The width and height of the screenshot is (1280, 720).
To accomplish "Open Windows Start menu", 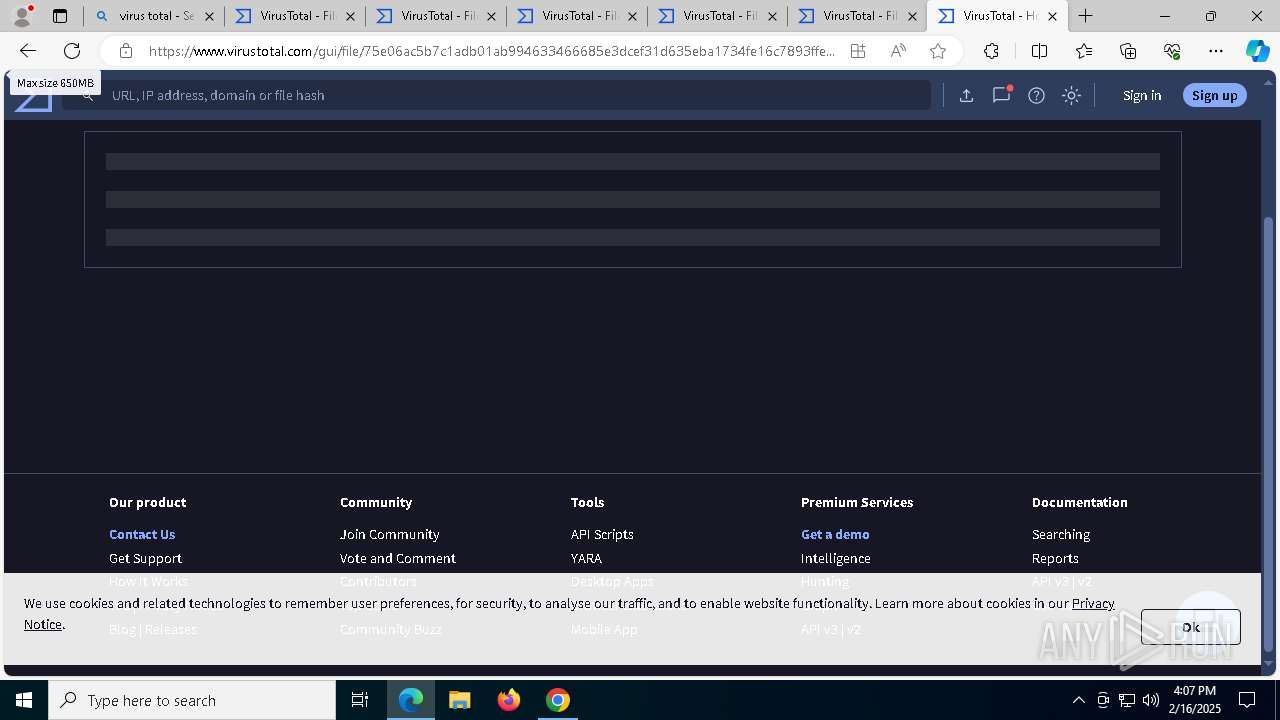I will pos(24,700).
